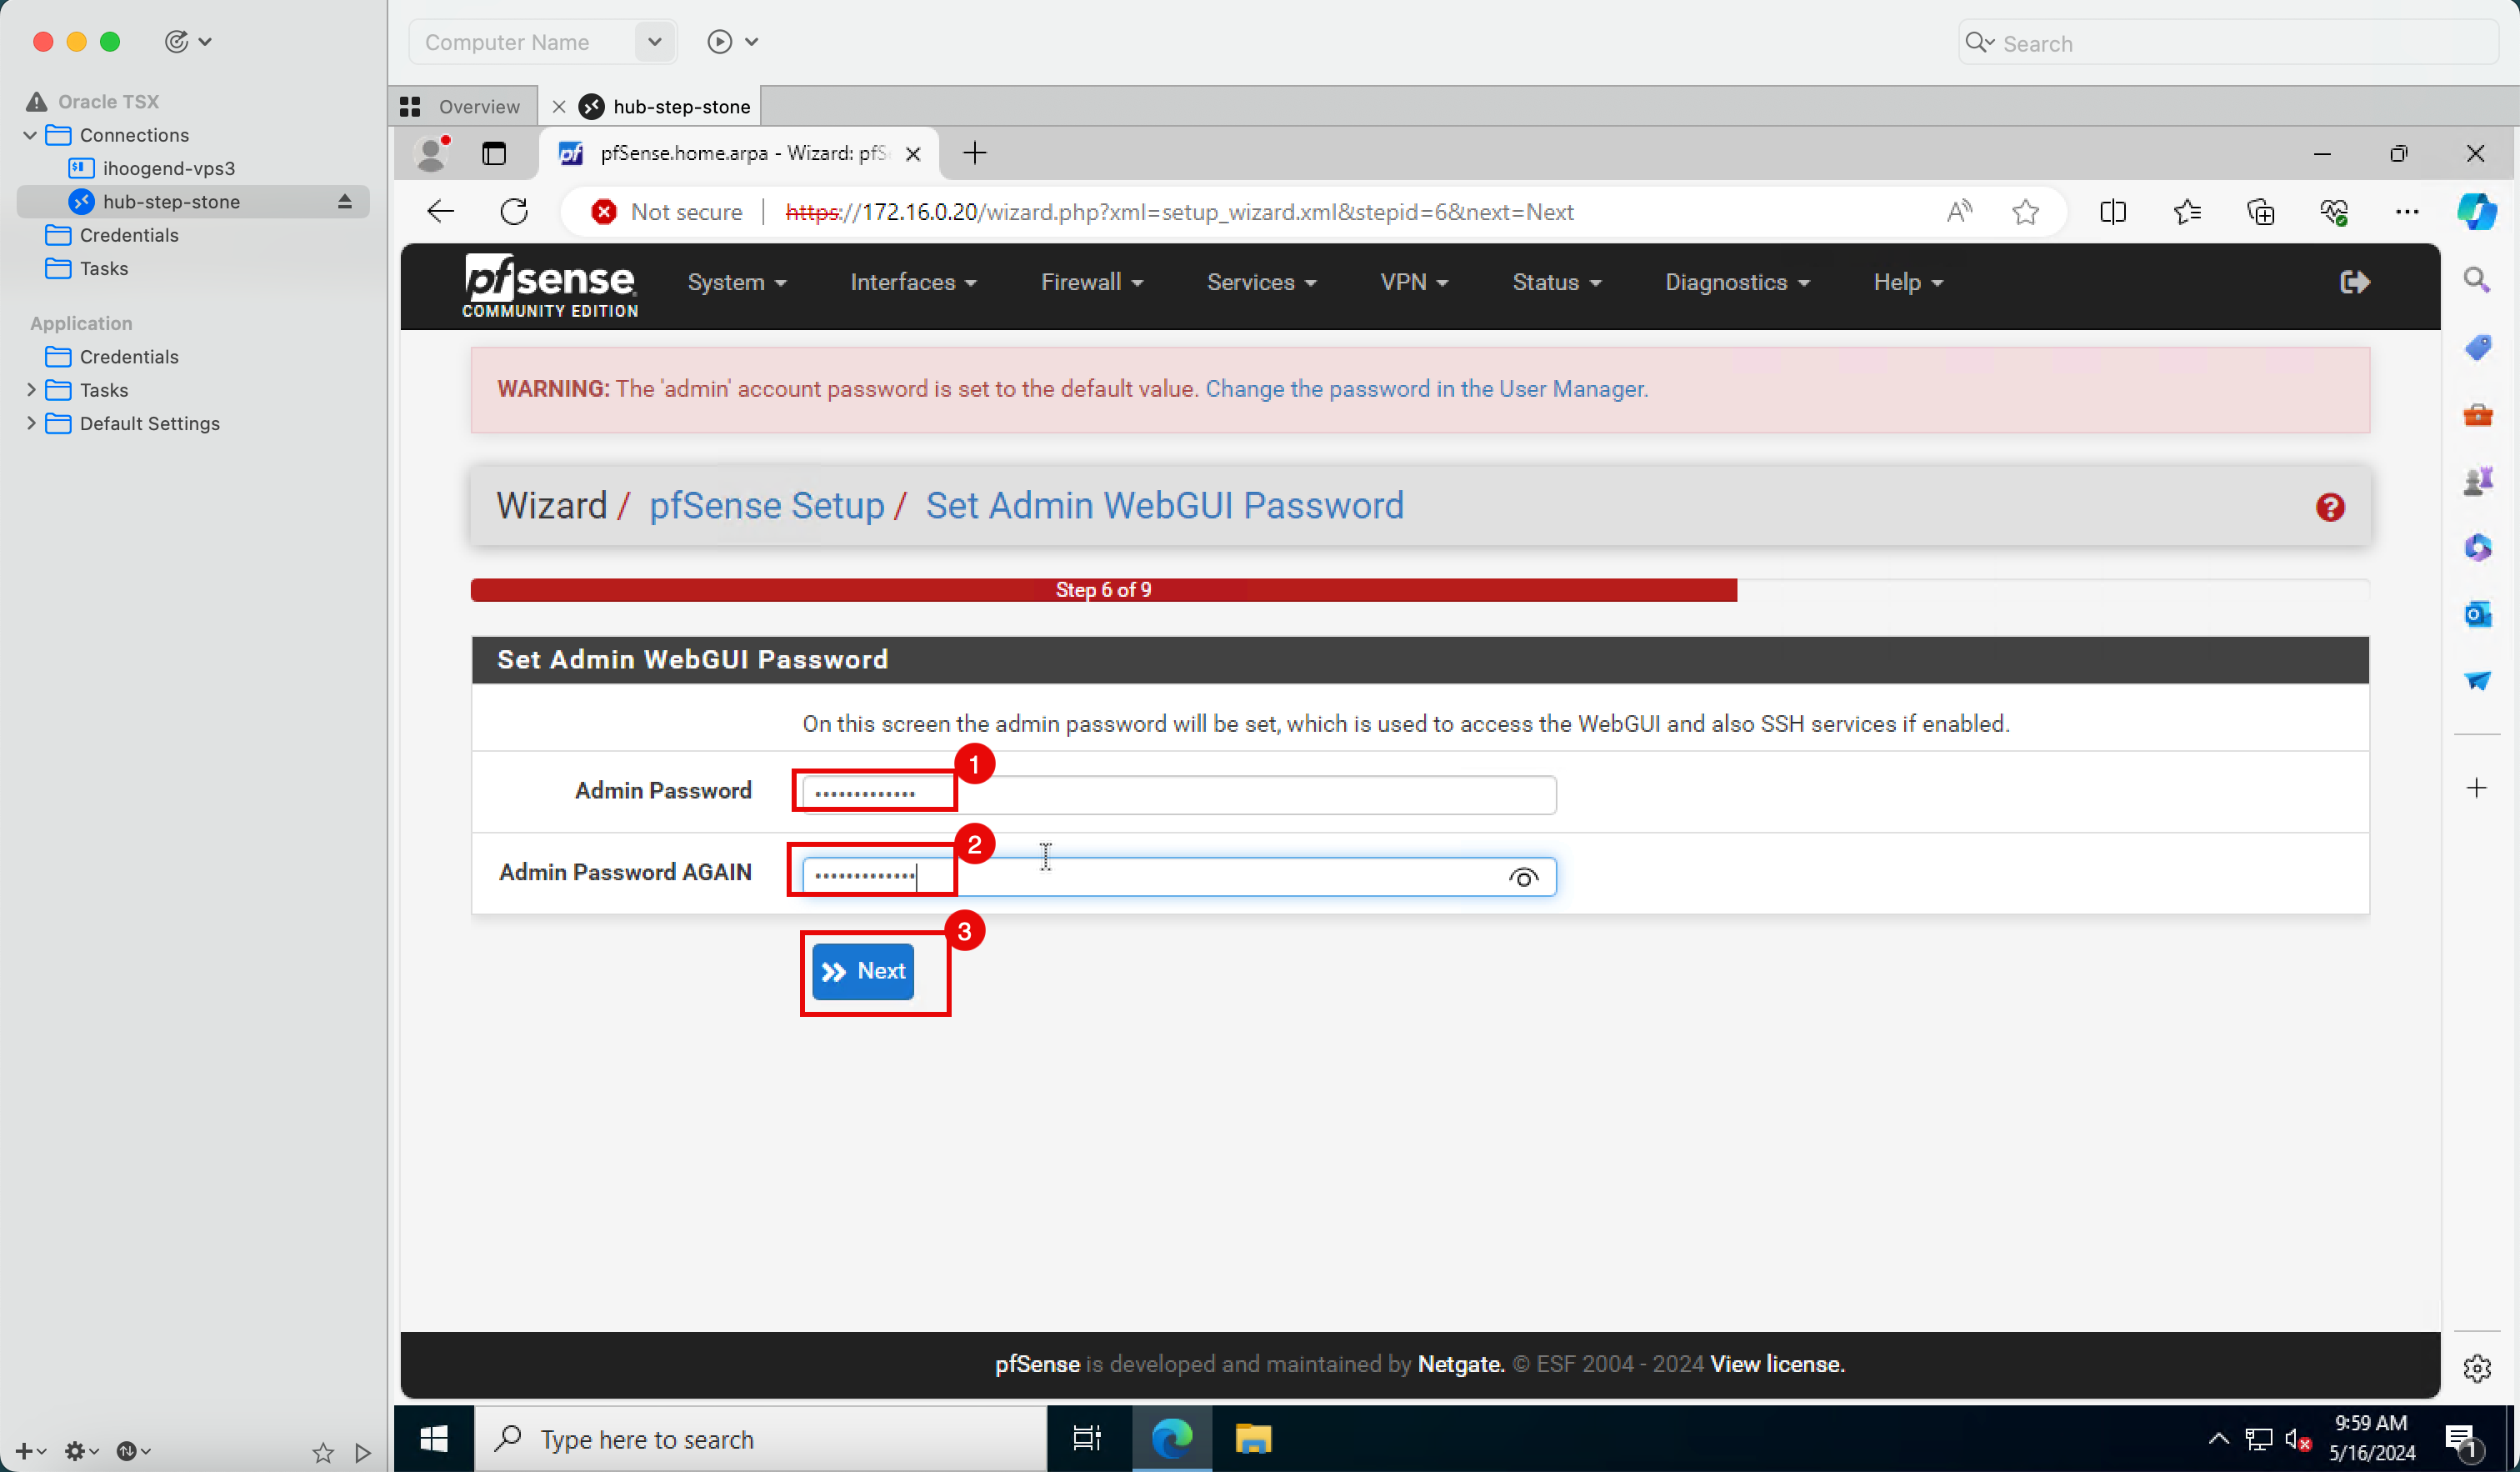
Task: Expand the Application section in sidebar
Action: click(x=81, y=323)
